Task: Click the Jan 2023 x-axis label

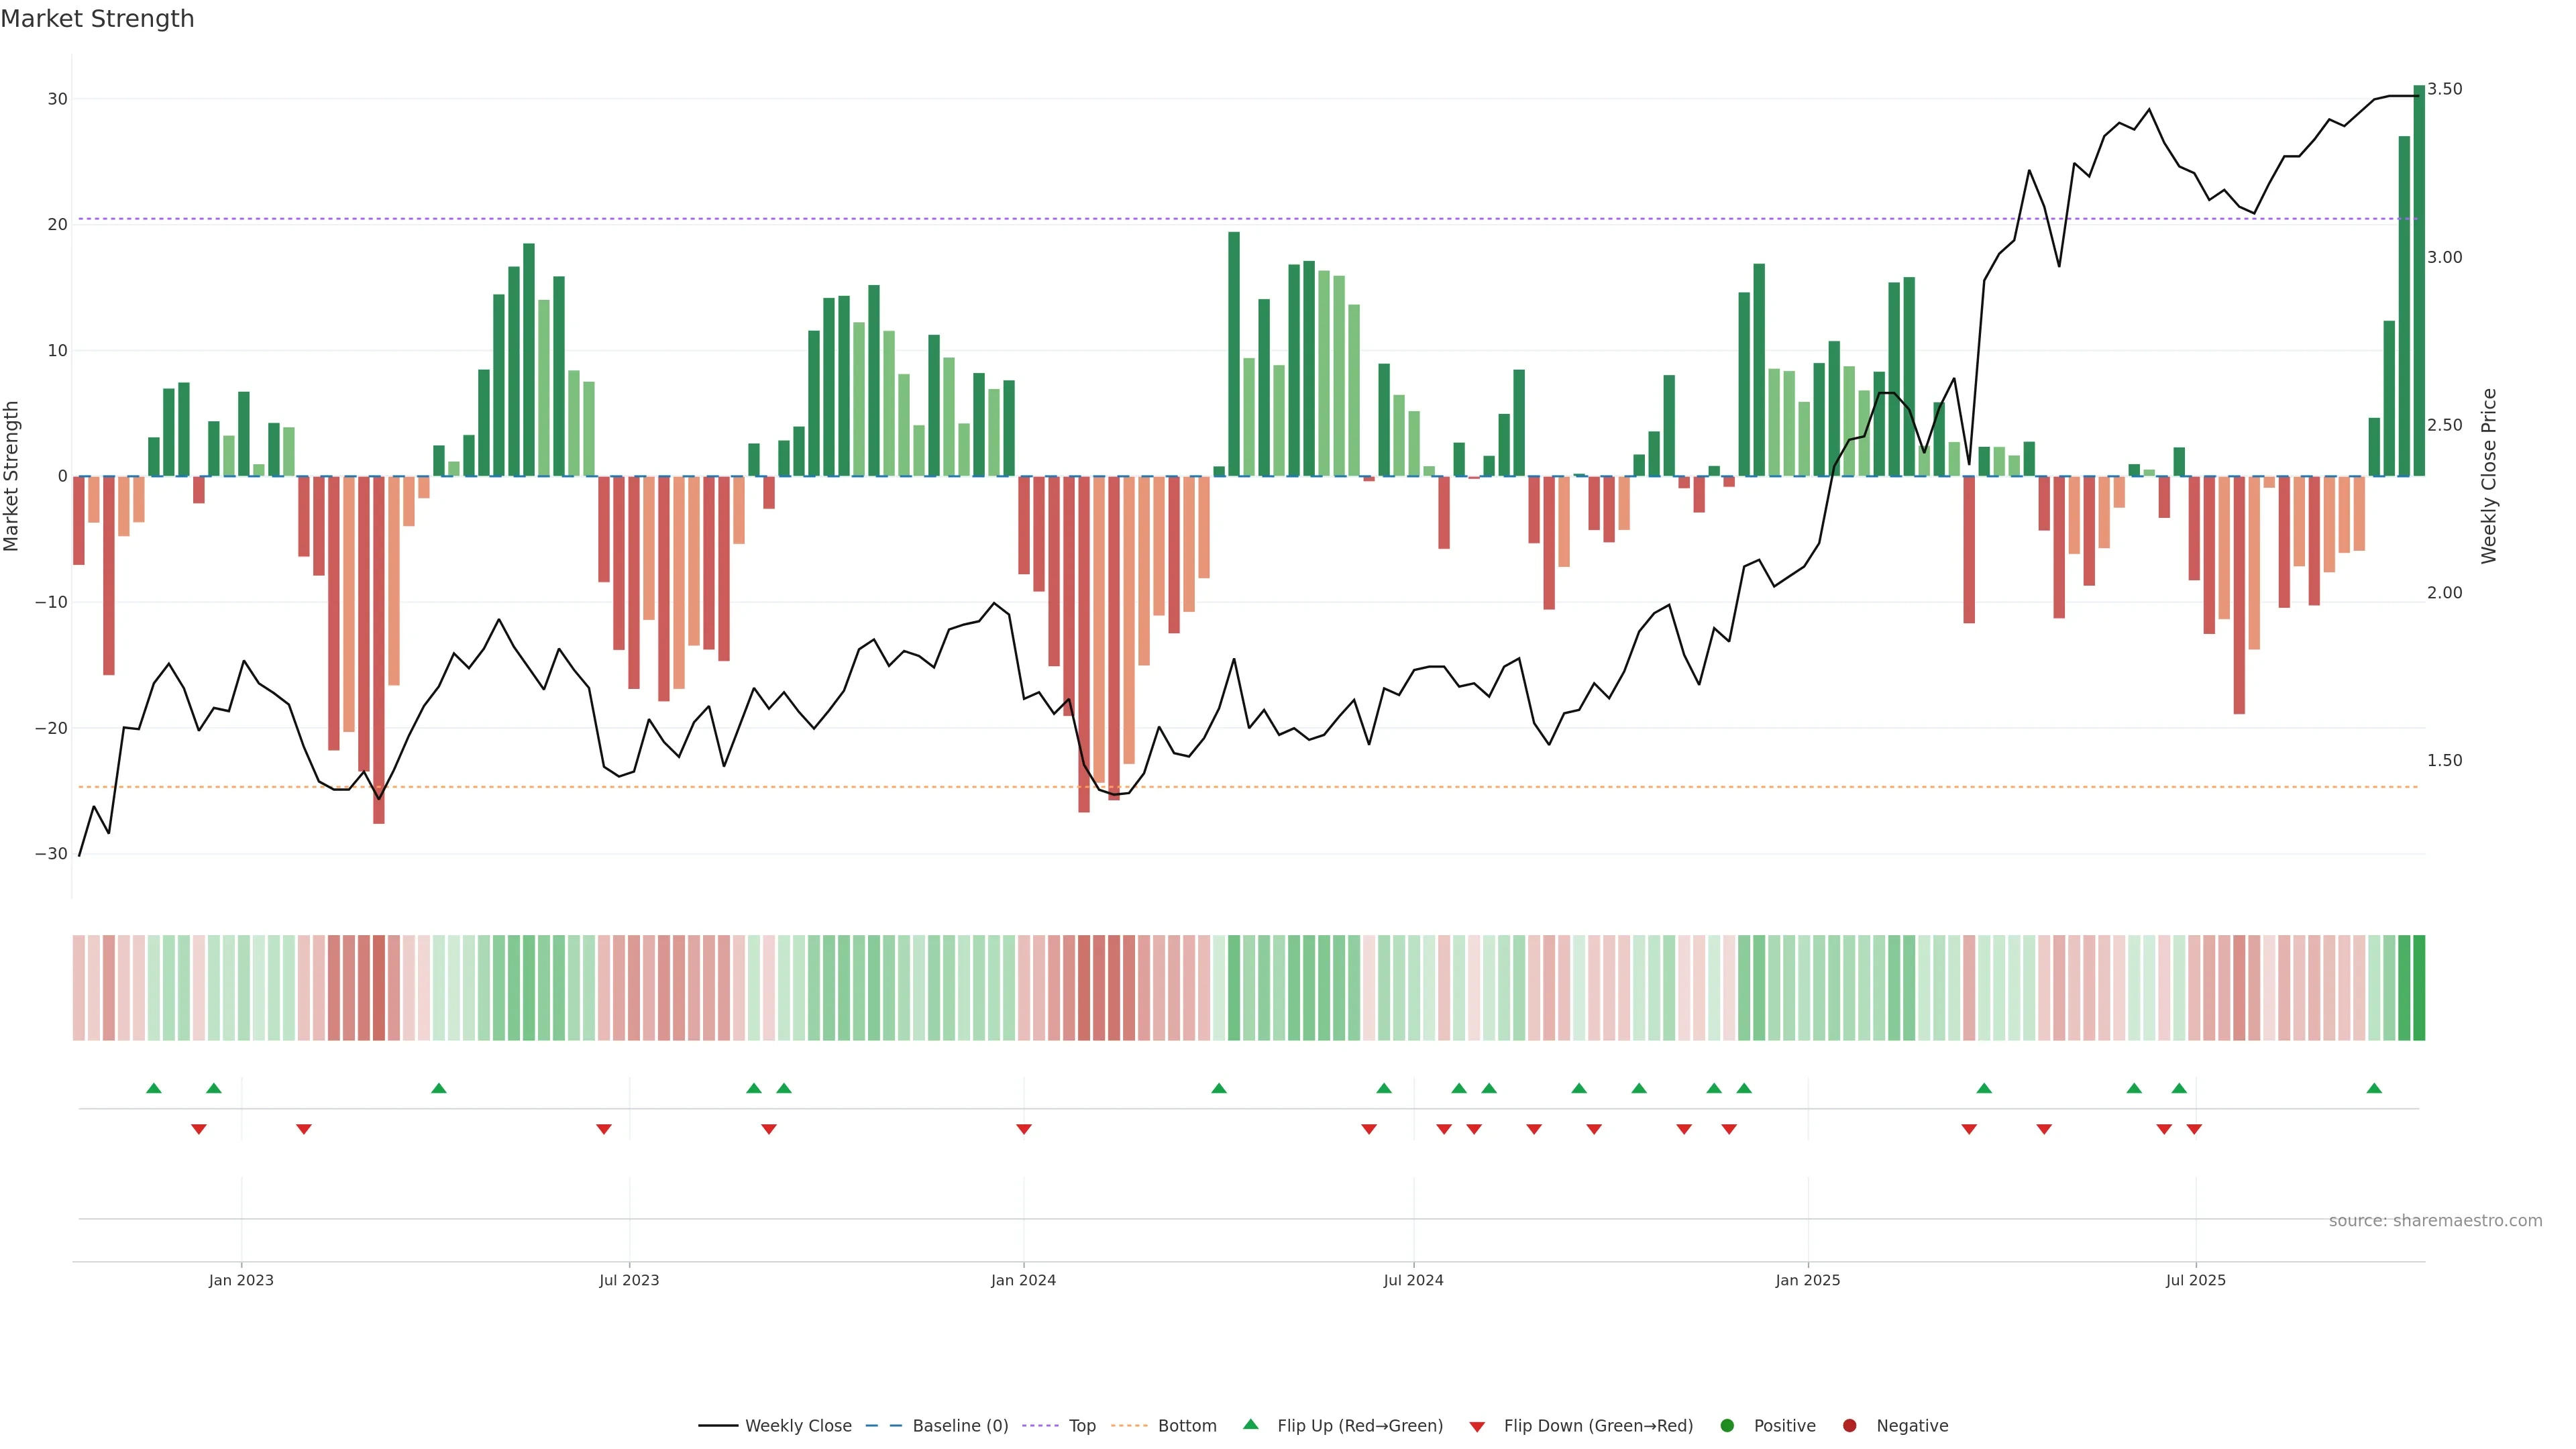Action: (x=241, y=1280)
